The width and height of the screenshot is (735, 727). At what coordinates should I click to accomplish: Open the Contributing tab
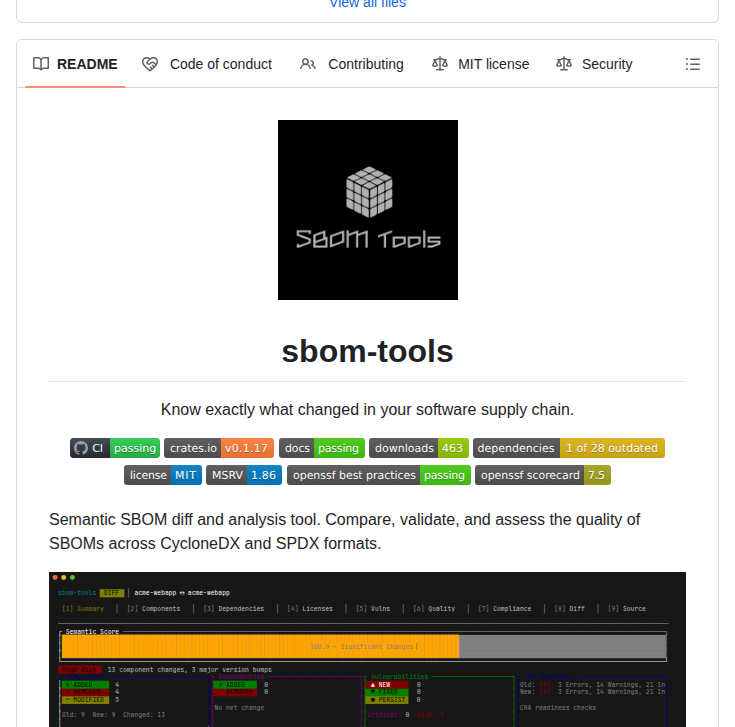click(x=352, y=64)
